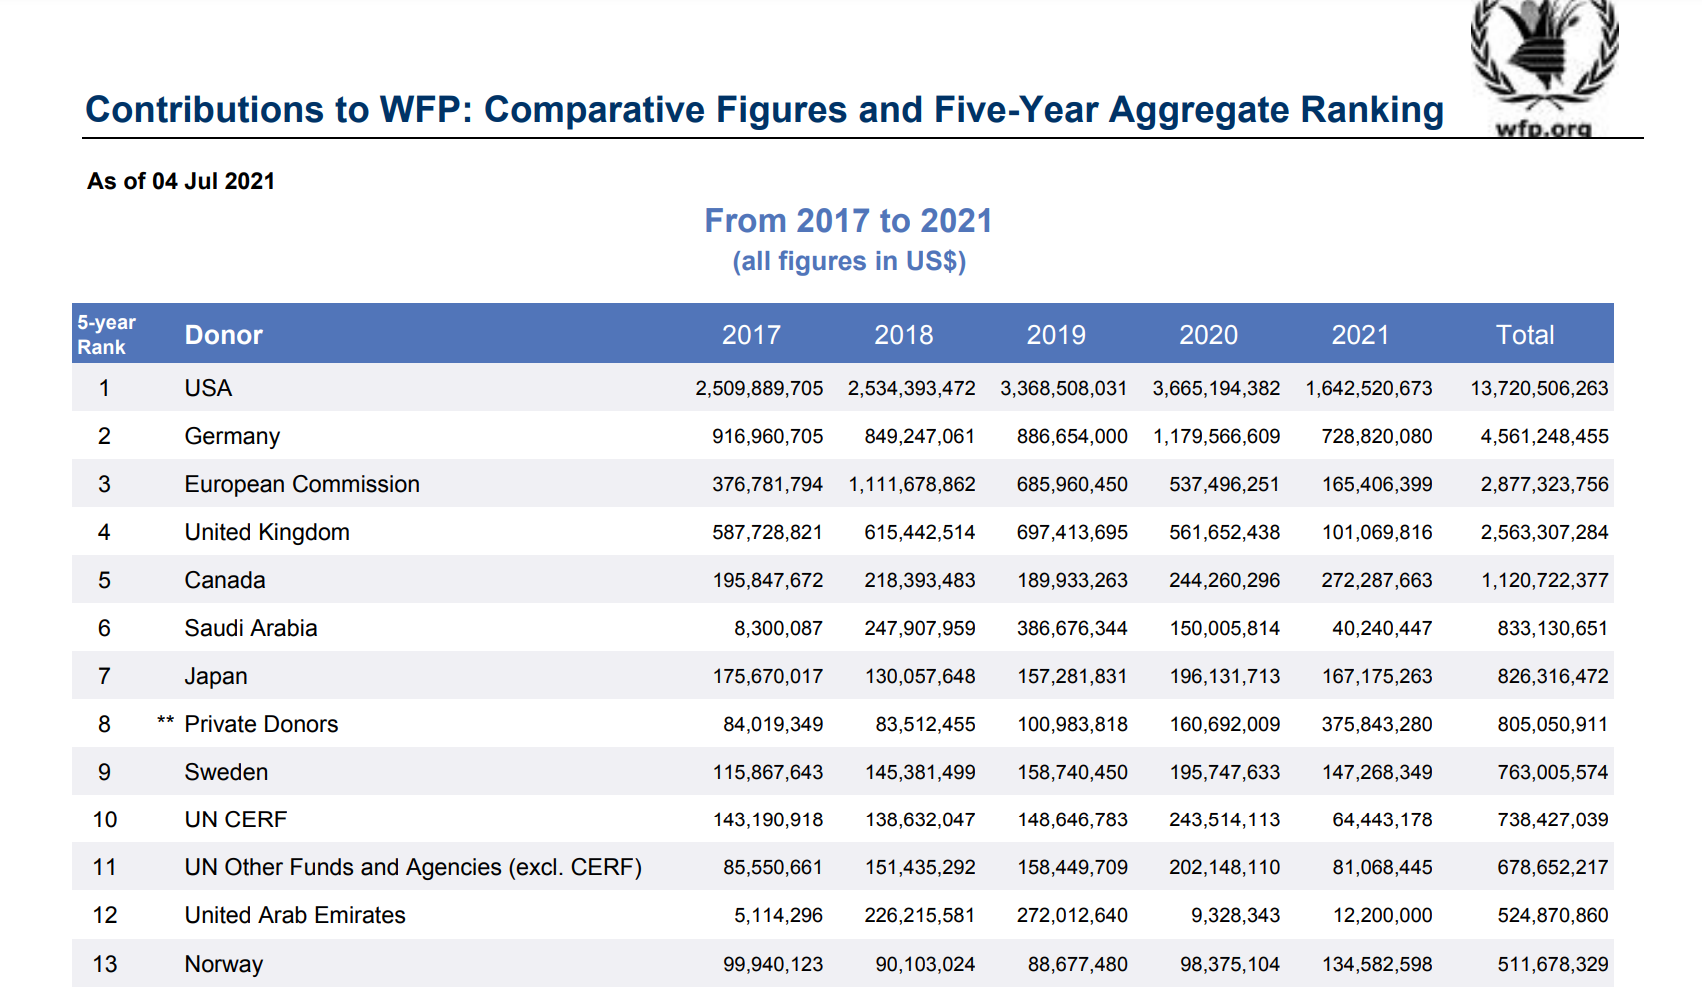Screen dimensions: 1702x995
Task: Click USA total 13,720,506,263
Action: point(1539,388)
